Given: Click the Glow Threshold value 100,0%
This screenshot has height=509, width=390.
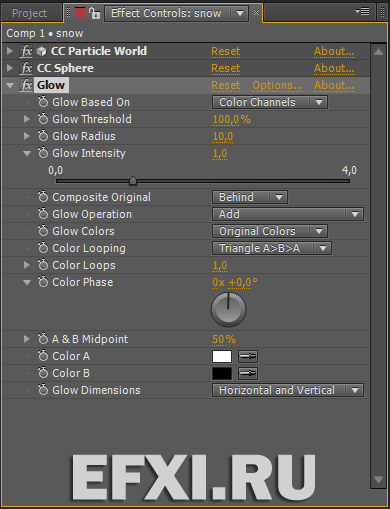Looking at the screenshot, I should point(231,119).
